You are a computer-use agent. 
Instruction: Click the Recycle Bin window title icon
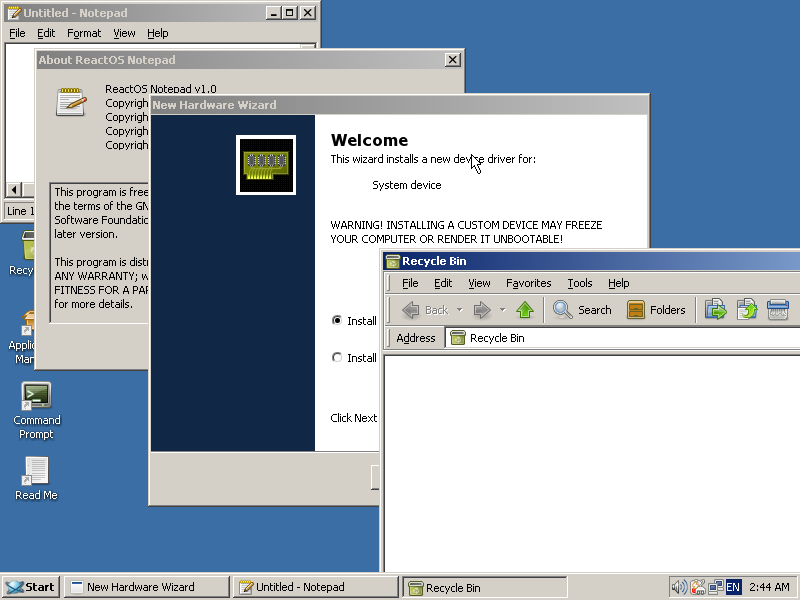392,261
